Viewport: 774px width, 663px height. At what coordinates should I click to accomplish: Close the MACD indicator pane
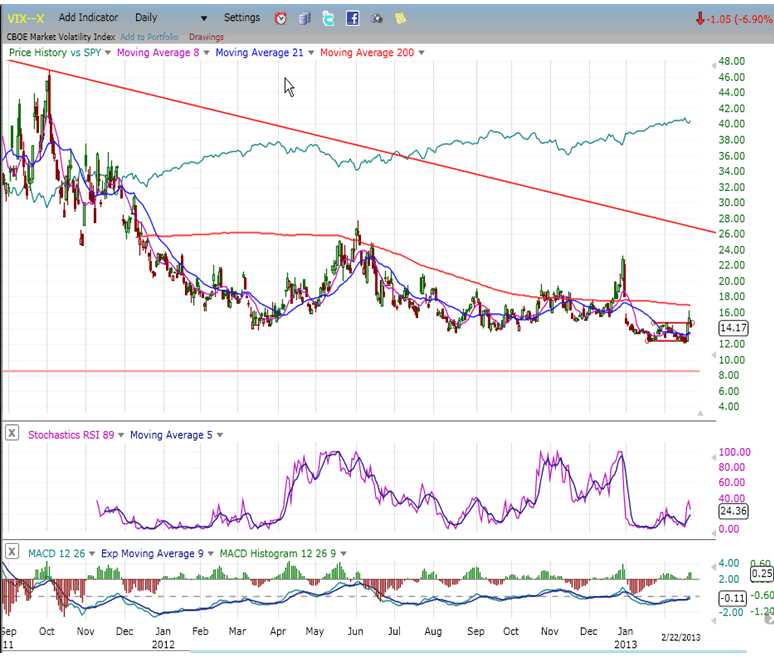click(11, 551)
